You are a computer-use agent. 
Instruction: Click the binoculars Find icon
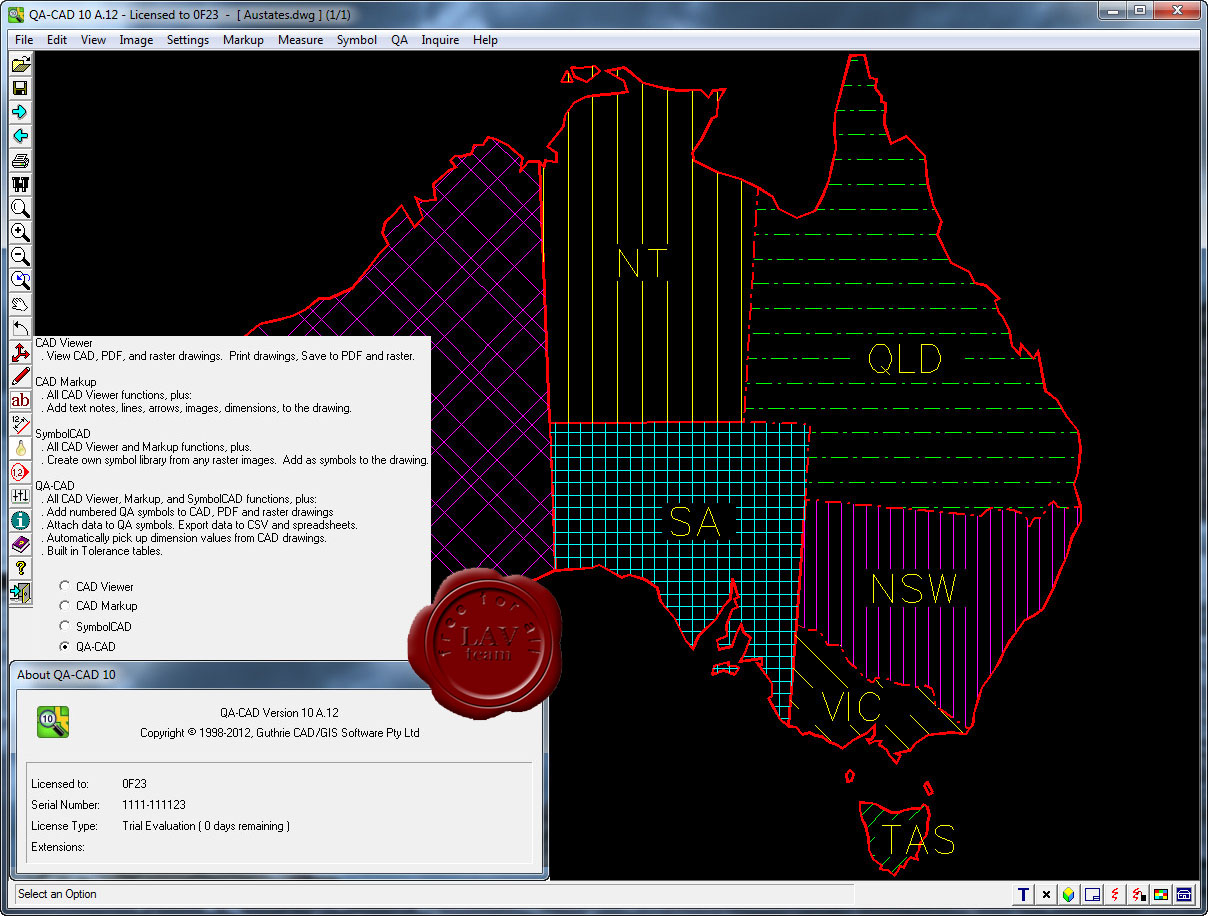tap(20, 184)
